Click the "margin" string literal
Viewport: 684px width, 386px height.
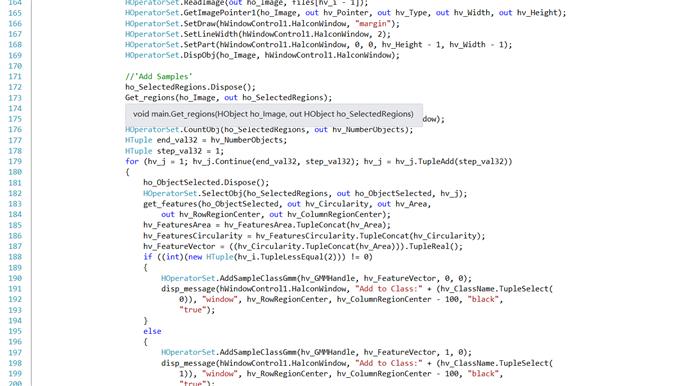[x=373, y=24]
